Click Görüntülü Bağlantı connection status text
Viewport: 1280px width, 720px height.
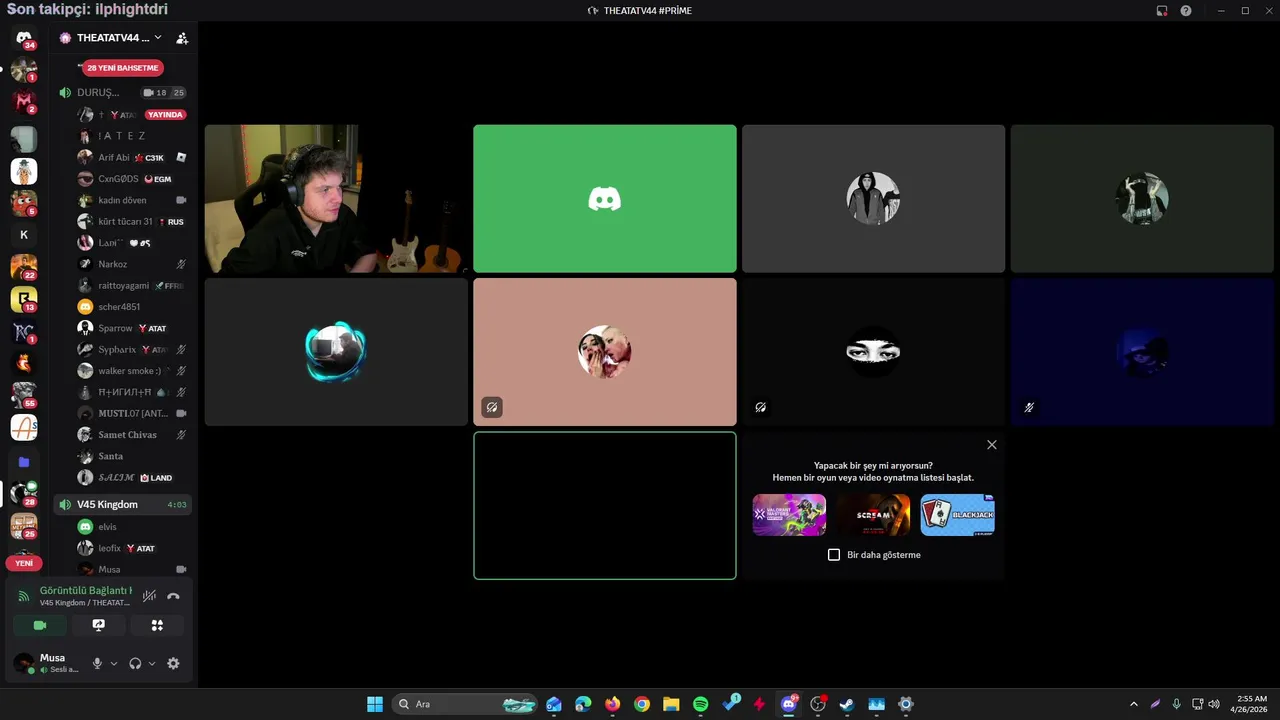[x=86, y=591]
